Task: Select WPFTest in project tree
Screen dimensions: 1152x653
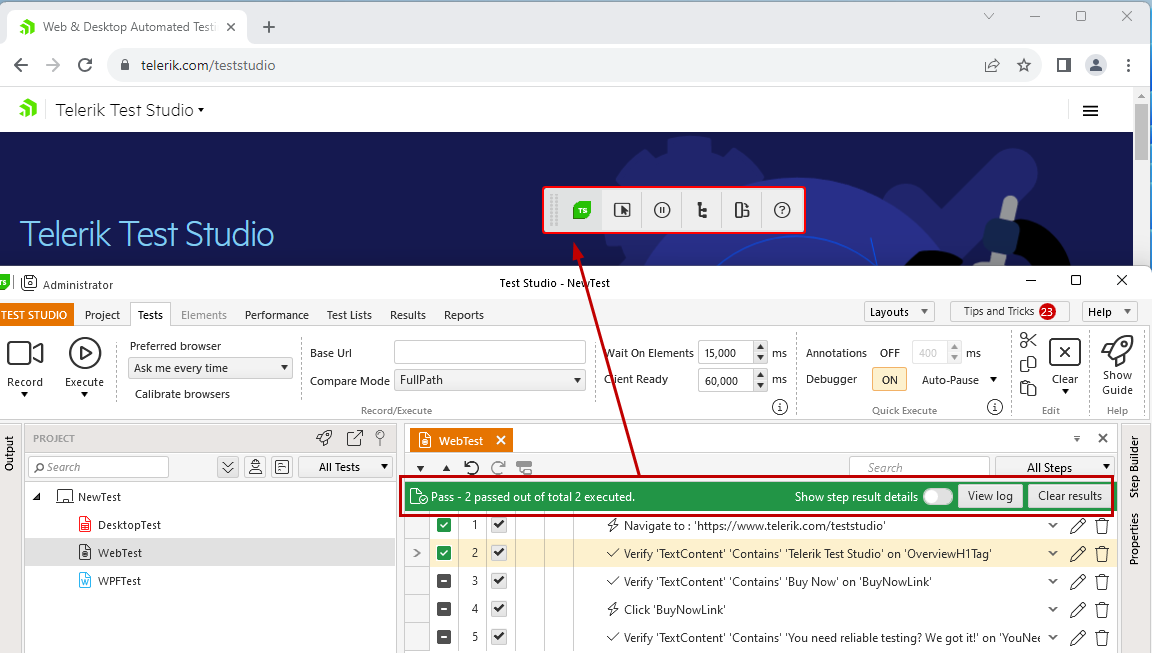Action: [119, 581]
